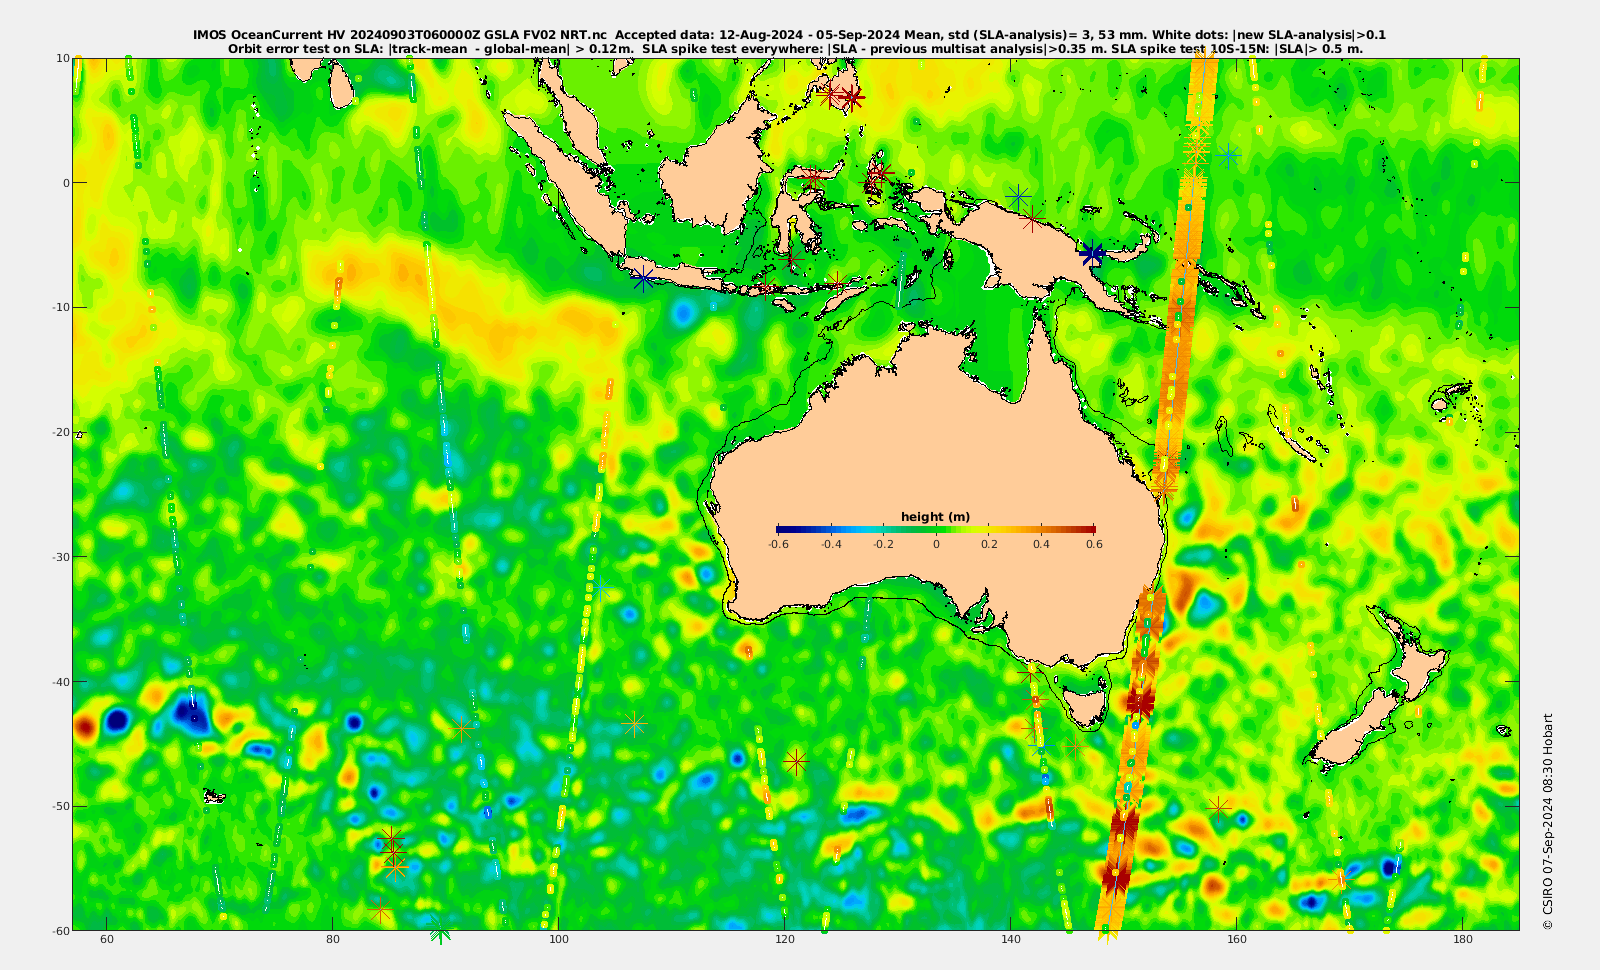Click longitude axis tick label 100

pyautogui.click(x=559, y=939)
